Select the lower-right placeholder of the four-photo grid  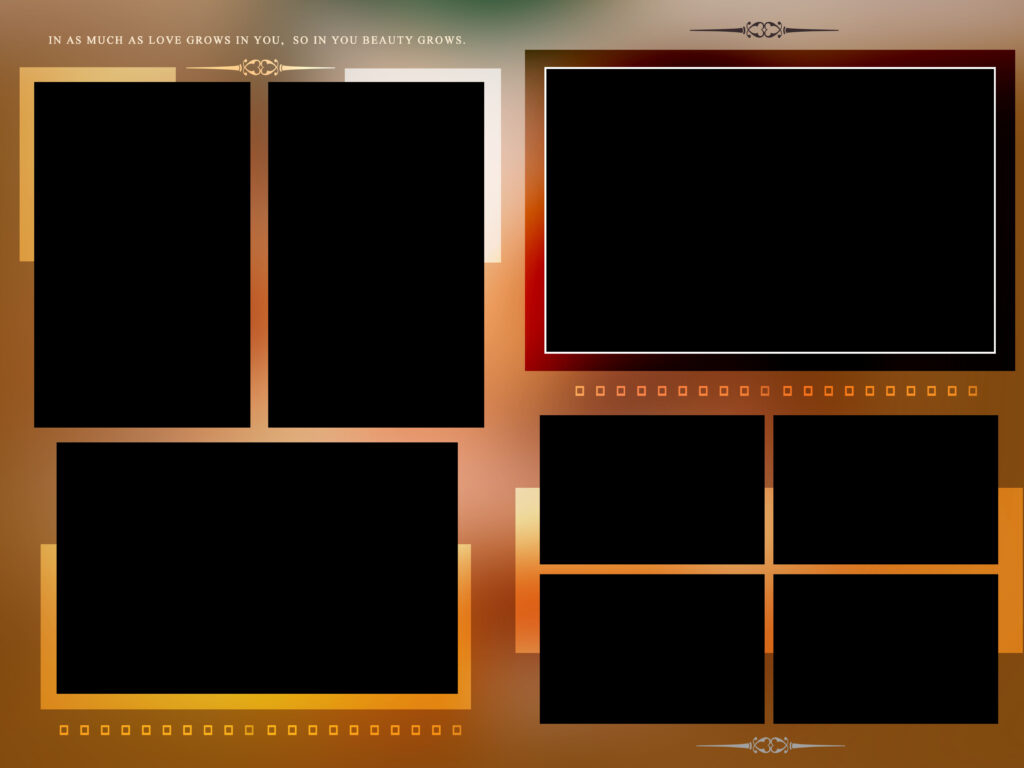point(886,649)
